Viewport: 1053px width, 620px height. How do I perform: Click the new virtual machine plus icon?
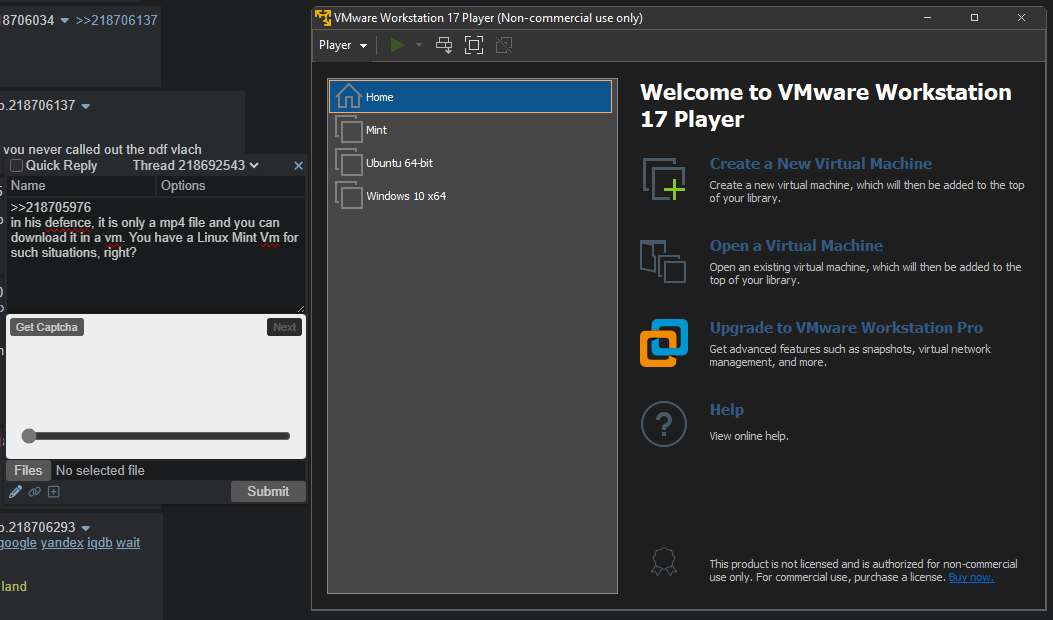click(x=663, y=179)
